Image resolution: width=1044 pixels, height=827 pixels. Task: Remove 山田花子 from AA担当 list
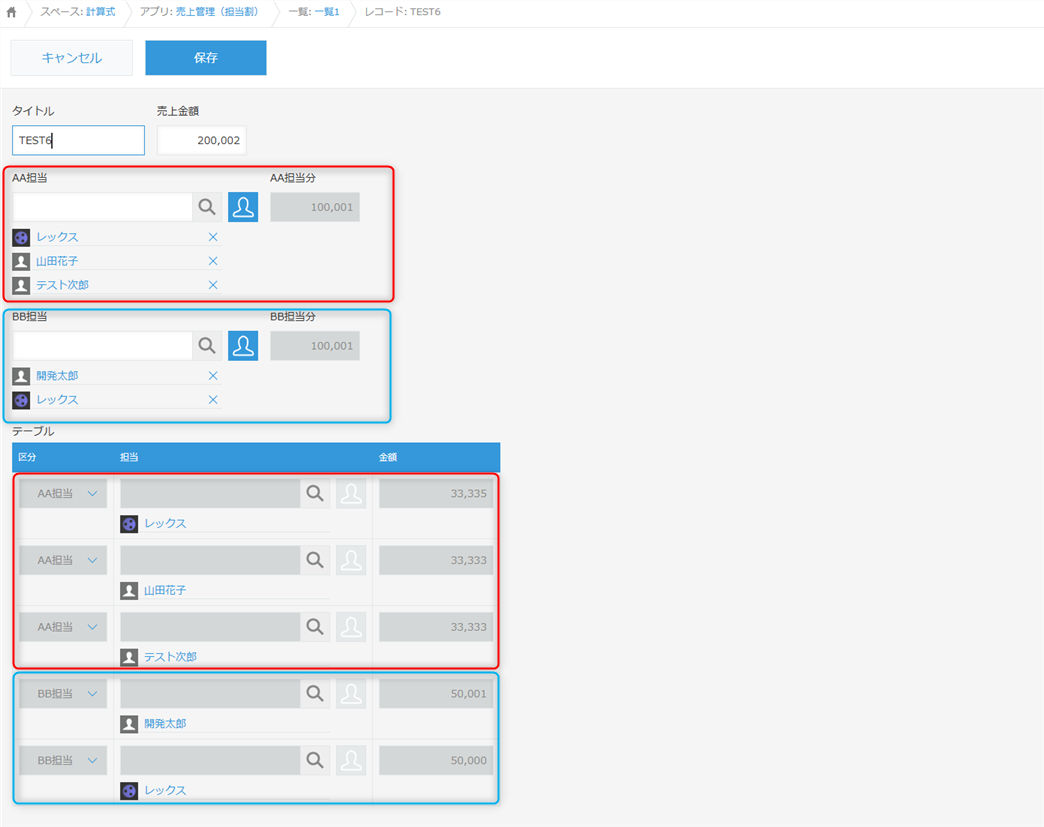tap(213, 261)
